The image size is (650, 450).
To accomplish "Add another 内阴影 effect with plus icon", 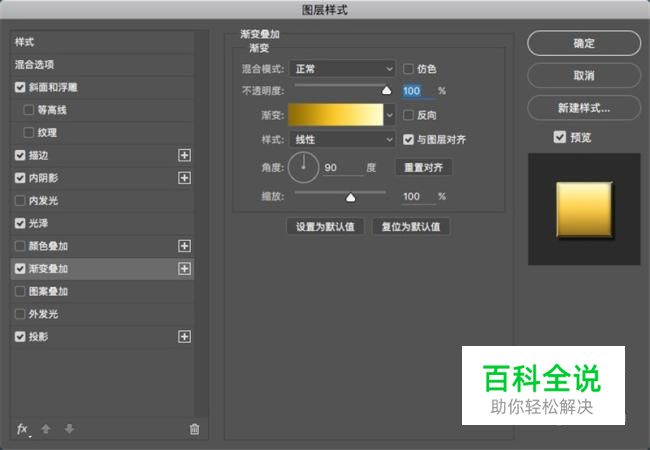I will pos(184,178).
